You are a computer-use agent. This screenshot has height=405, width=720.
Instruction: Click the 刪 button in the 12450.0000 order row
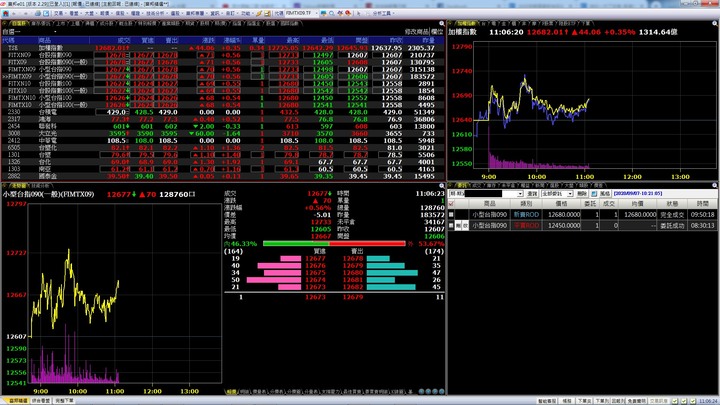coord(458,225)
